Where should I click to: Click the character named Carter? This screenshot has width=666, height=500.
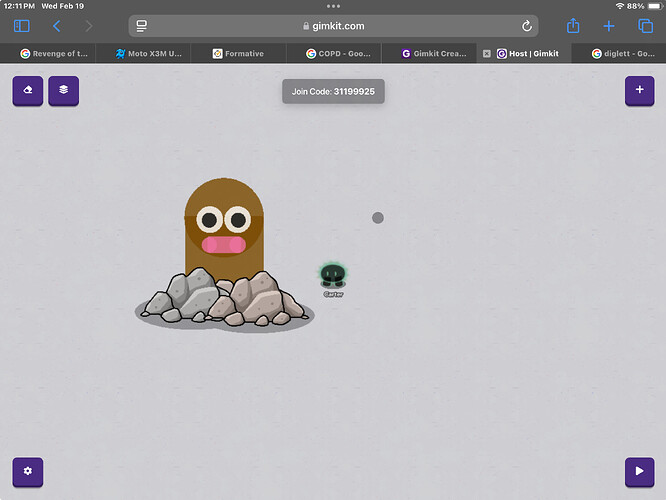click(333, 276)
